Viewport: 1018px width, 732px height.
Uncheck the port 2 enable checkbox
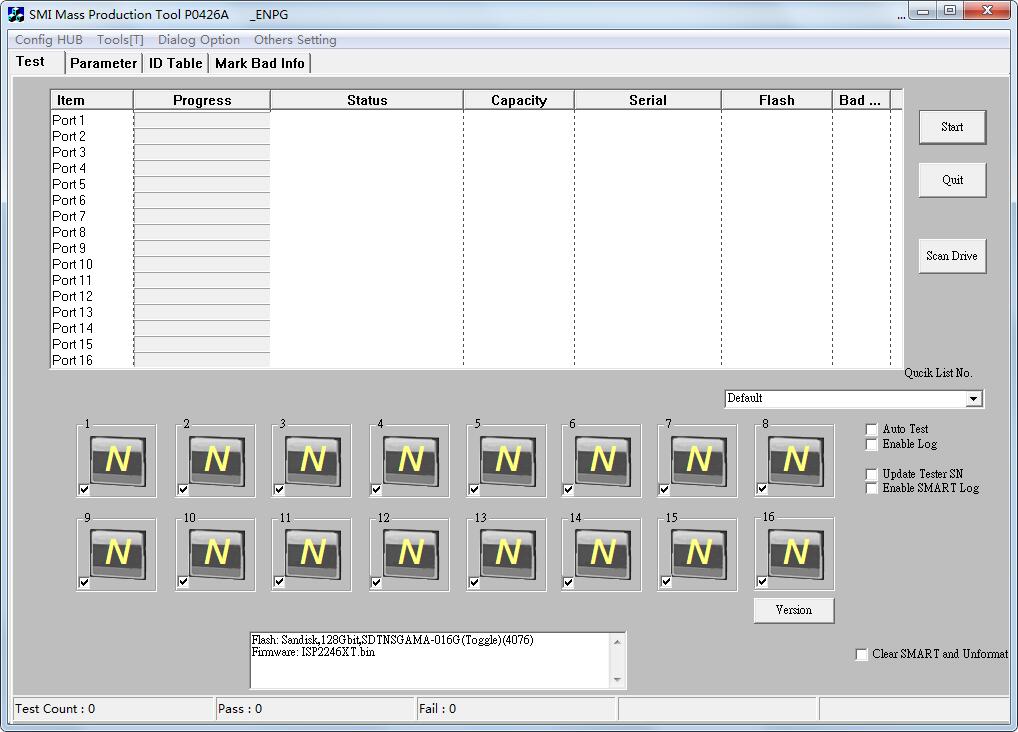(x=183, y=490)
